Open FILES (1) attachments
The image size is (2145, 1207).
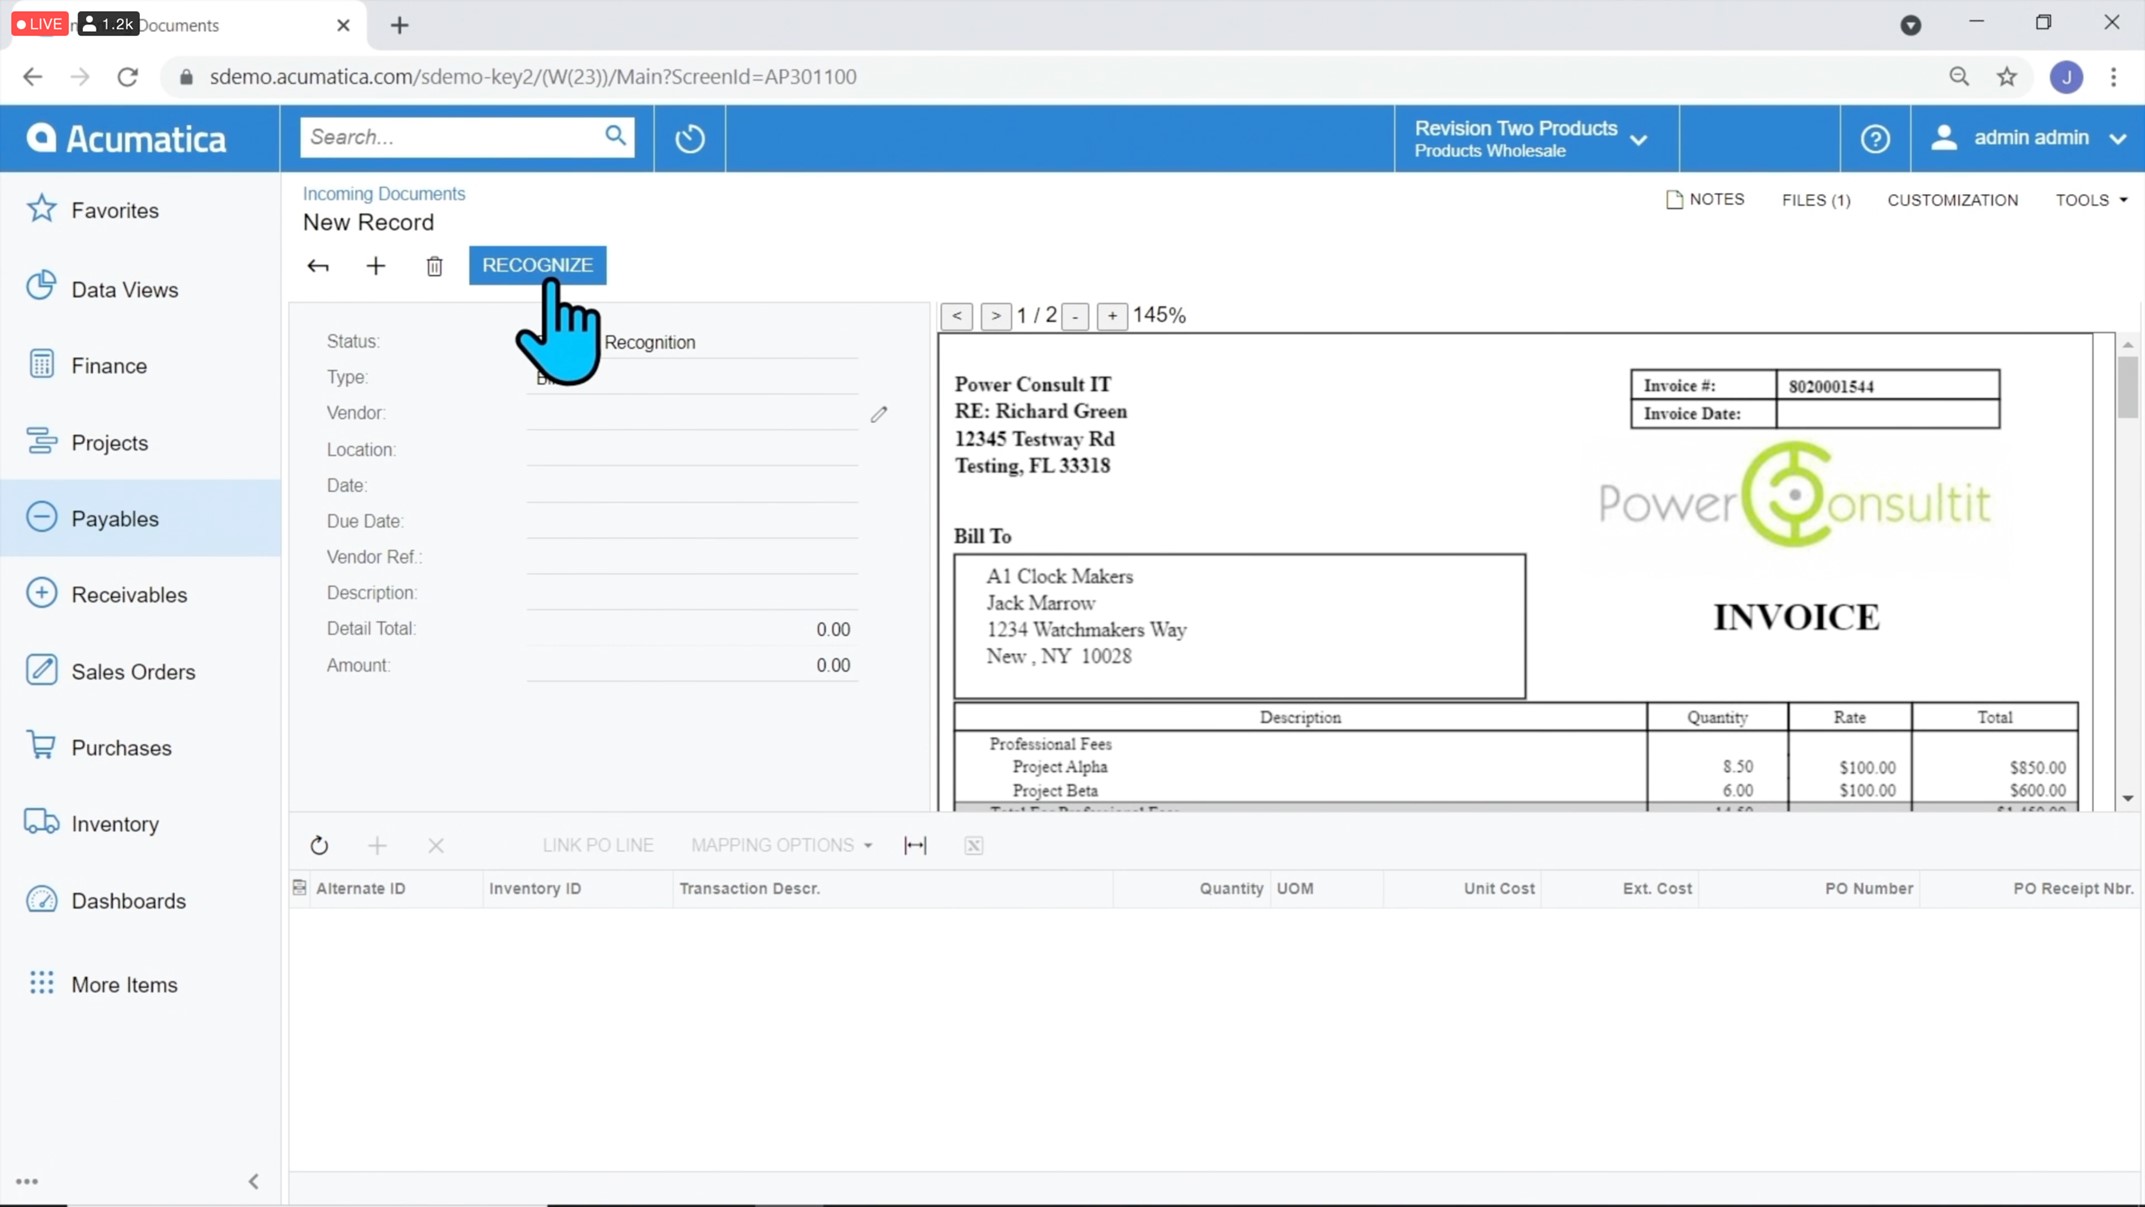pos(1816,200)
